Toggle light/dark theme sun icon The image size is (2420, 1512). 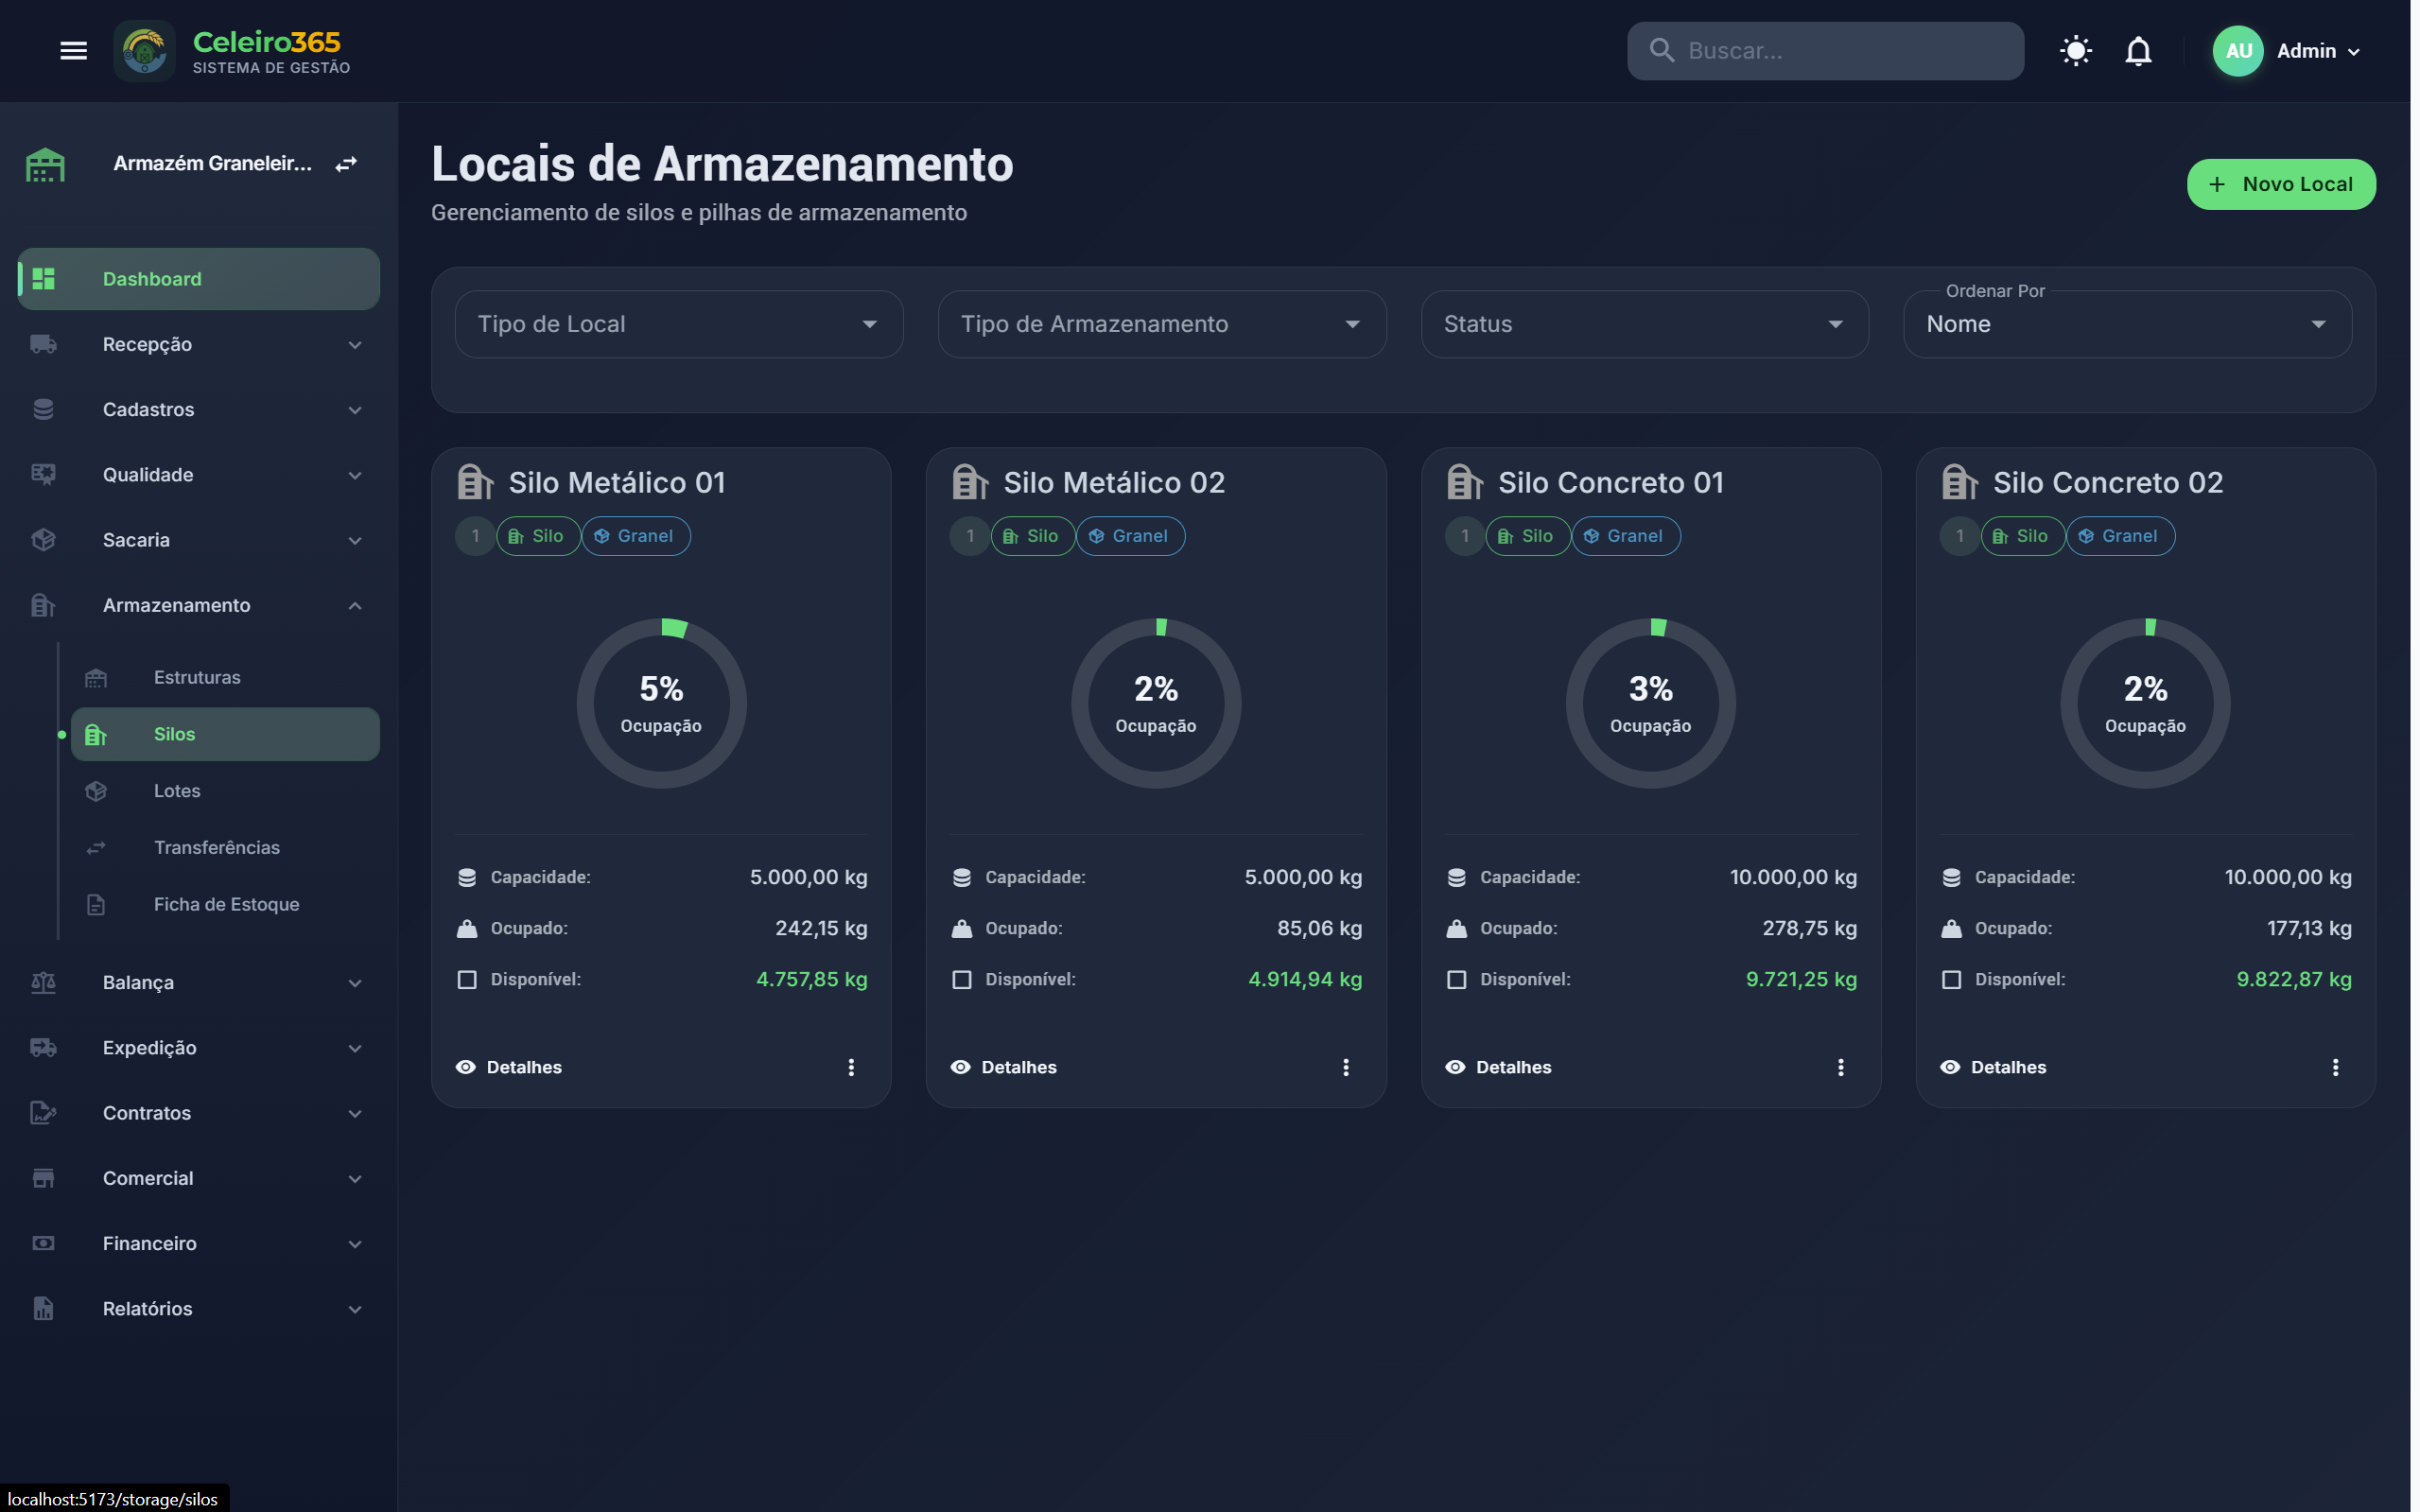click(2075, 51)
